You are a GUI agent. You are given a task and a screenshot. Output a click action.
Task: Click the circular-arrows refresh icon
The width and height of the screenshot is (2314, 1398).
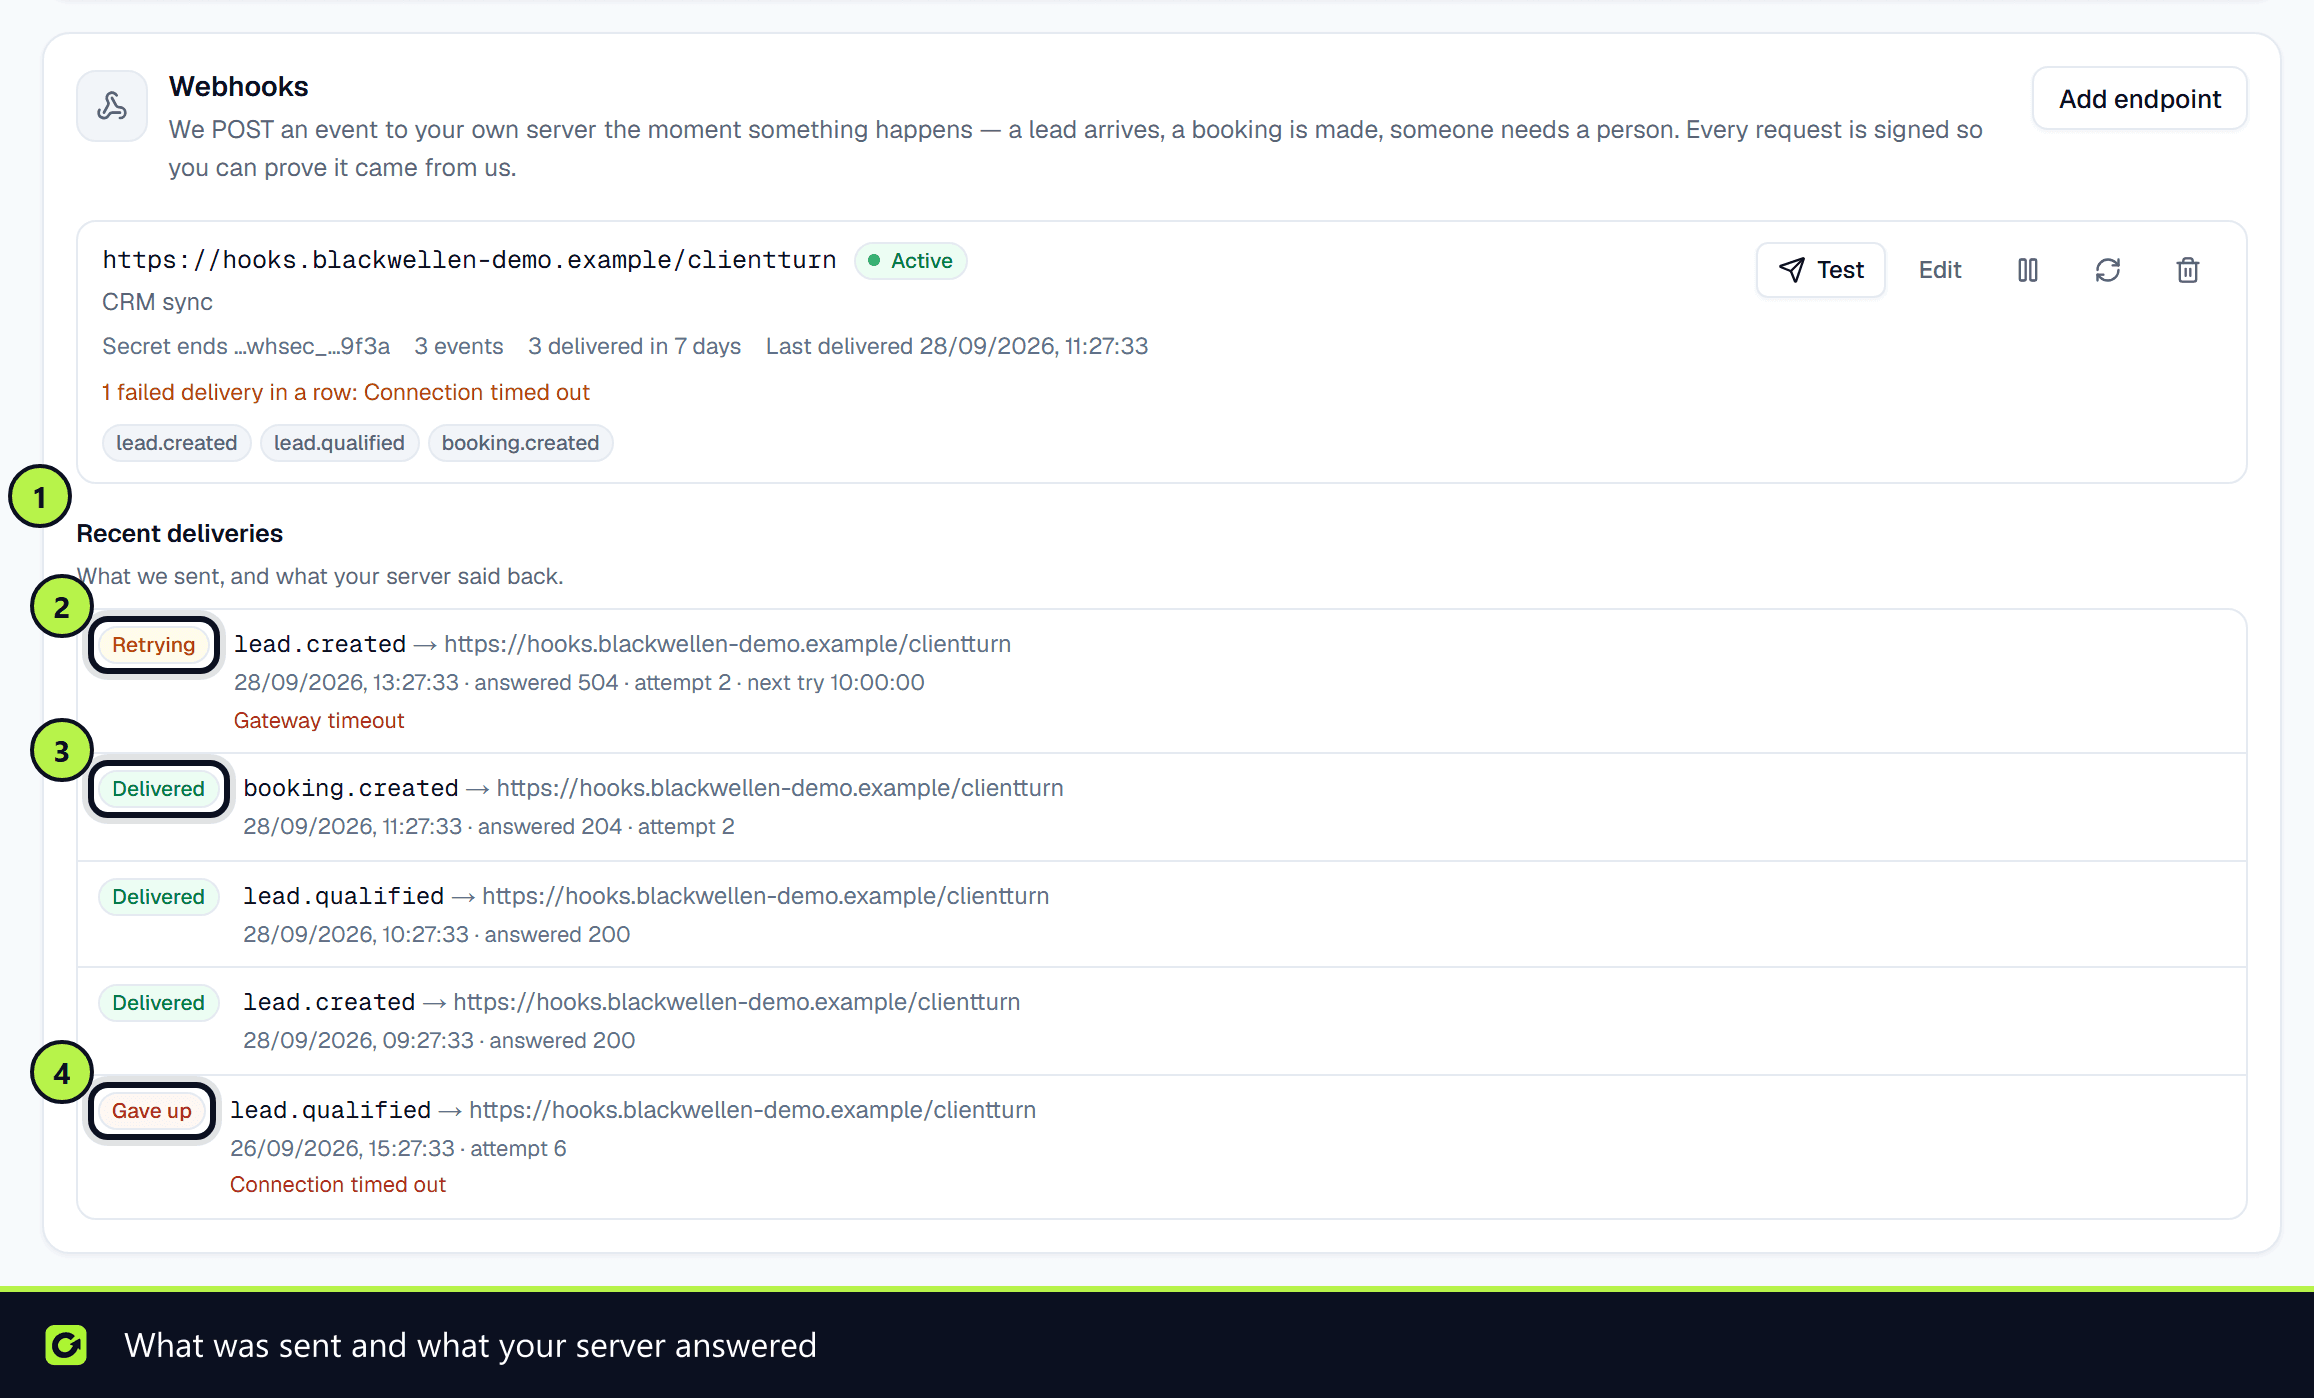tap(2108, 270)
